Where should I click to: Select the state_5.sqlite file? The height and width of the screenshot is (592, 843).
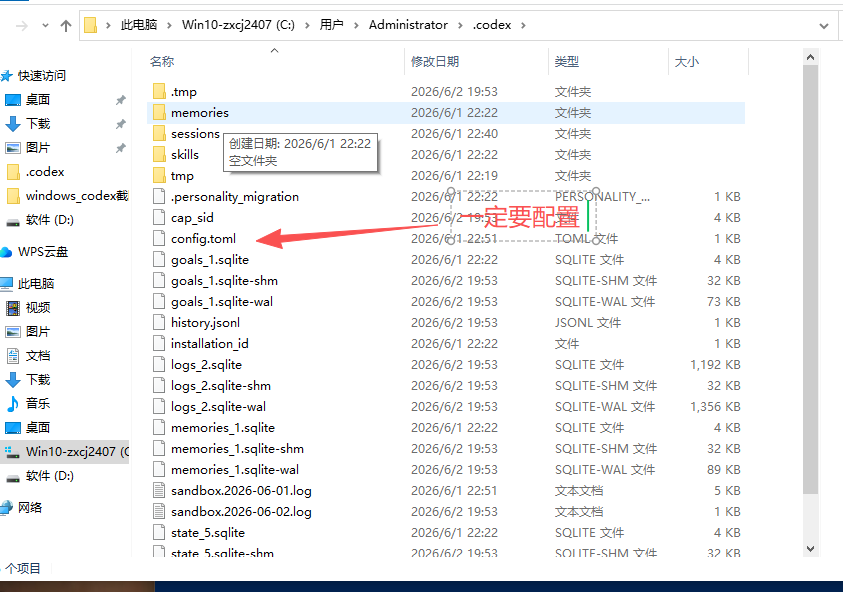(208, 533)
